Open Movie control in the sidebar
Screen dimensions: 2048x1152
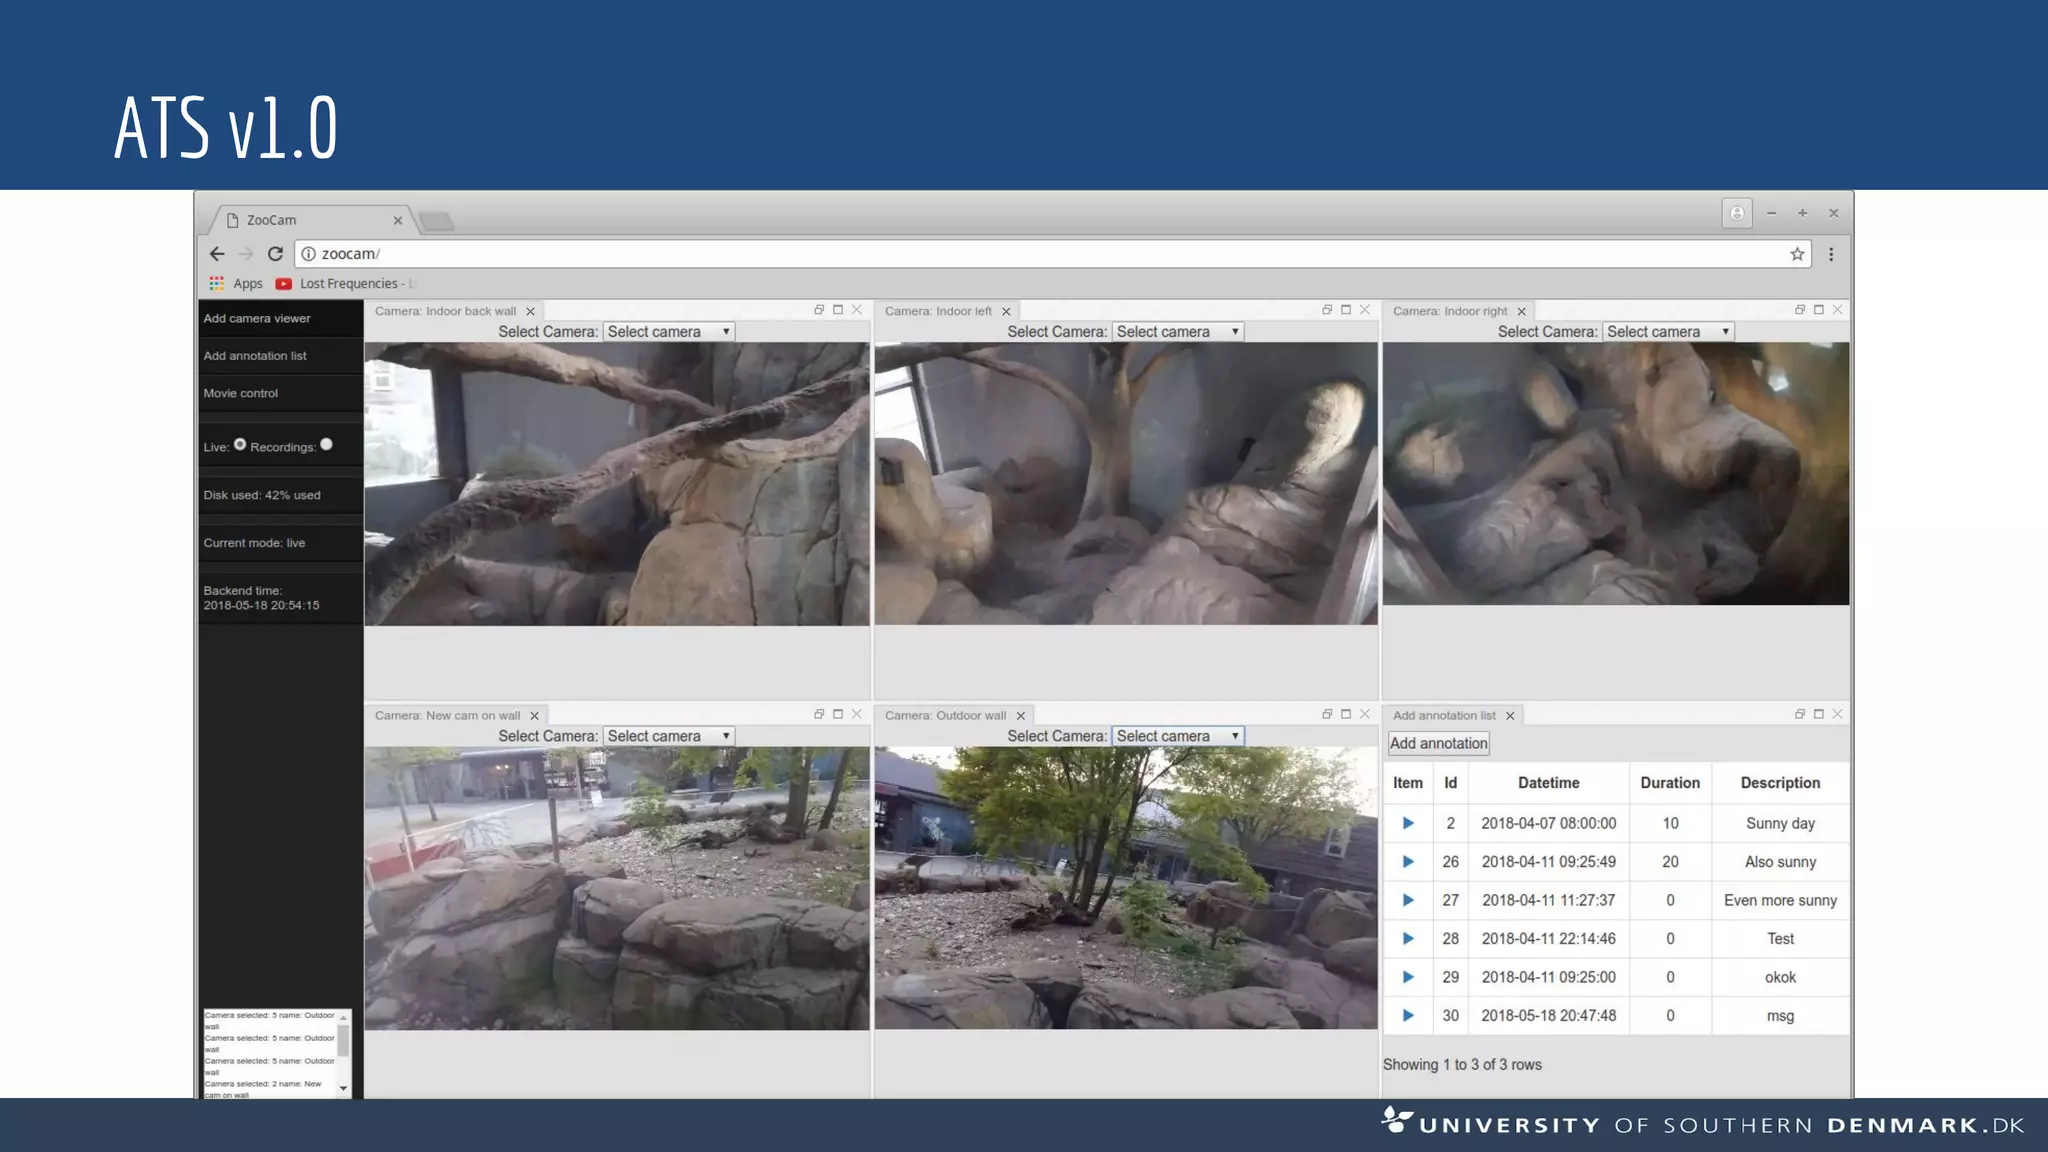point(241,393)
